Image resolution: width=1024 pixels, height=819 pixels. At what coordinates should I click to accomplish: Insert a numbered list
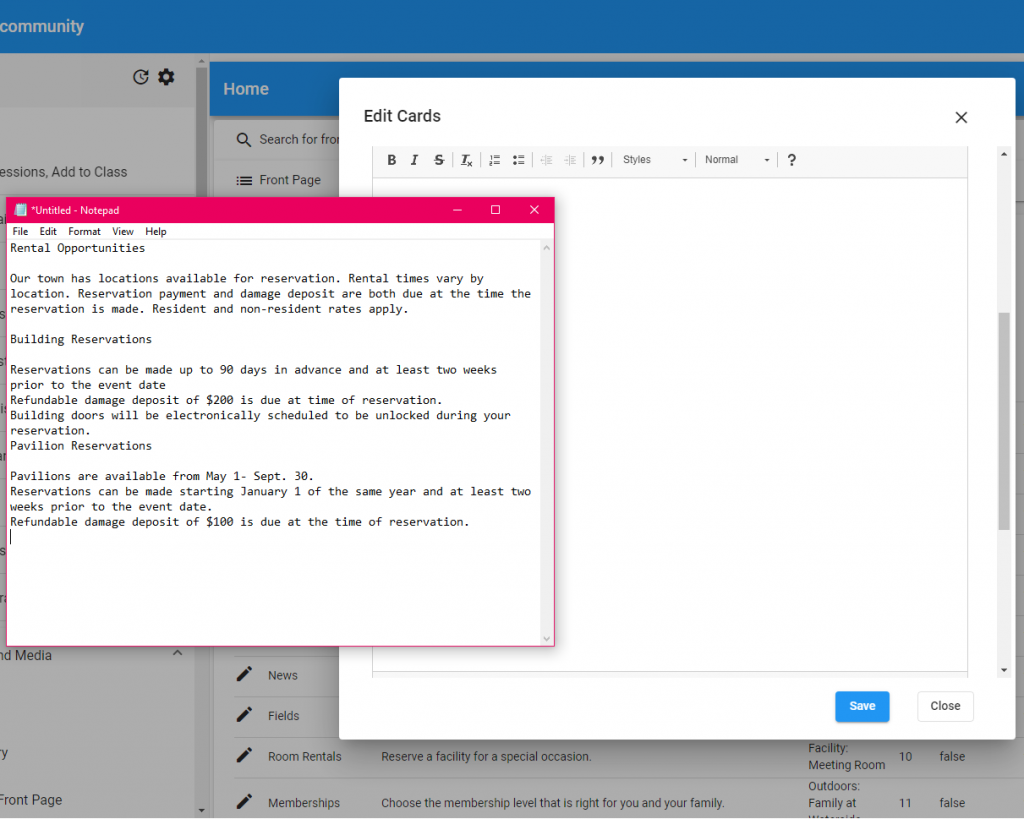(x=495, y=160)
